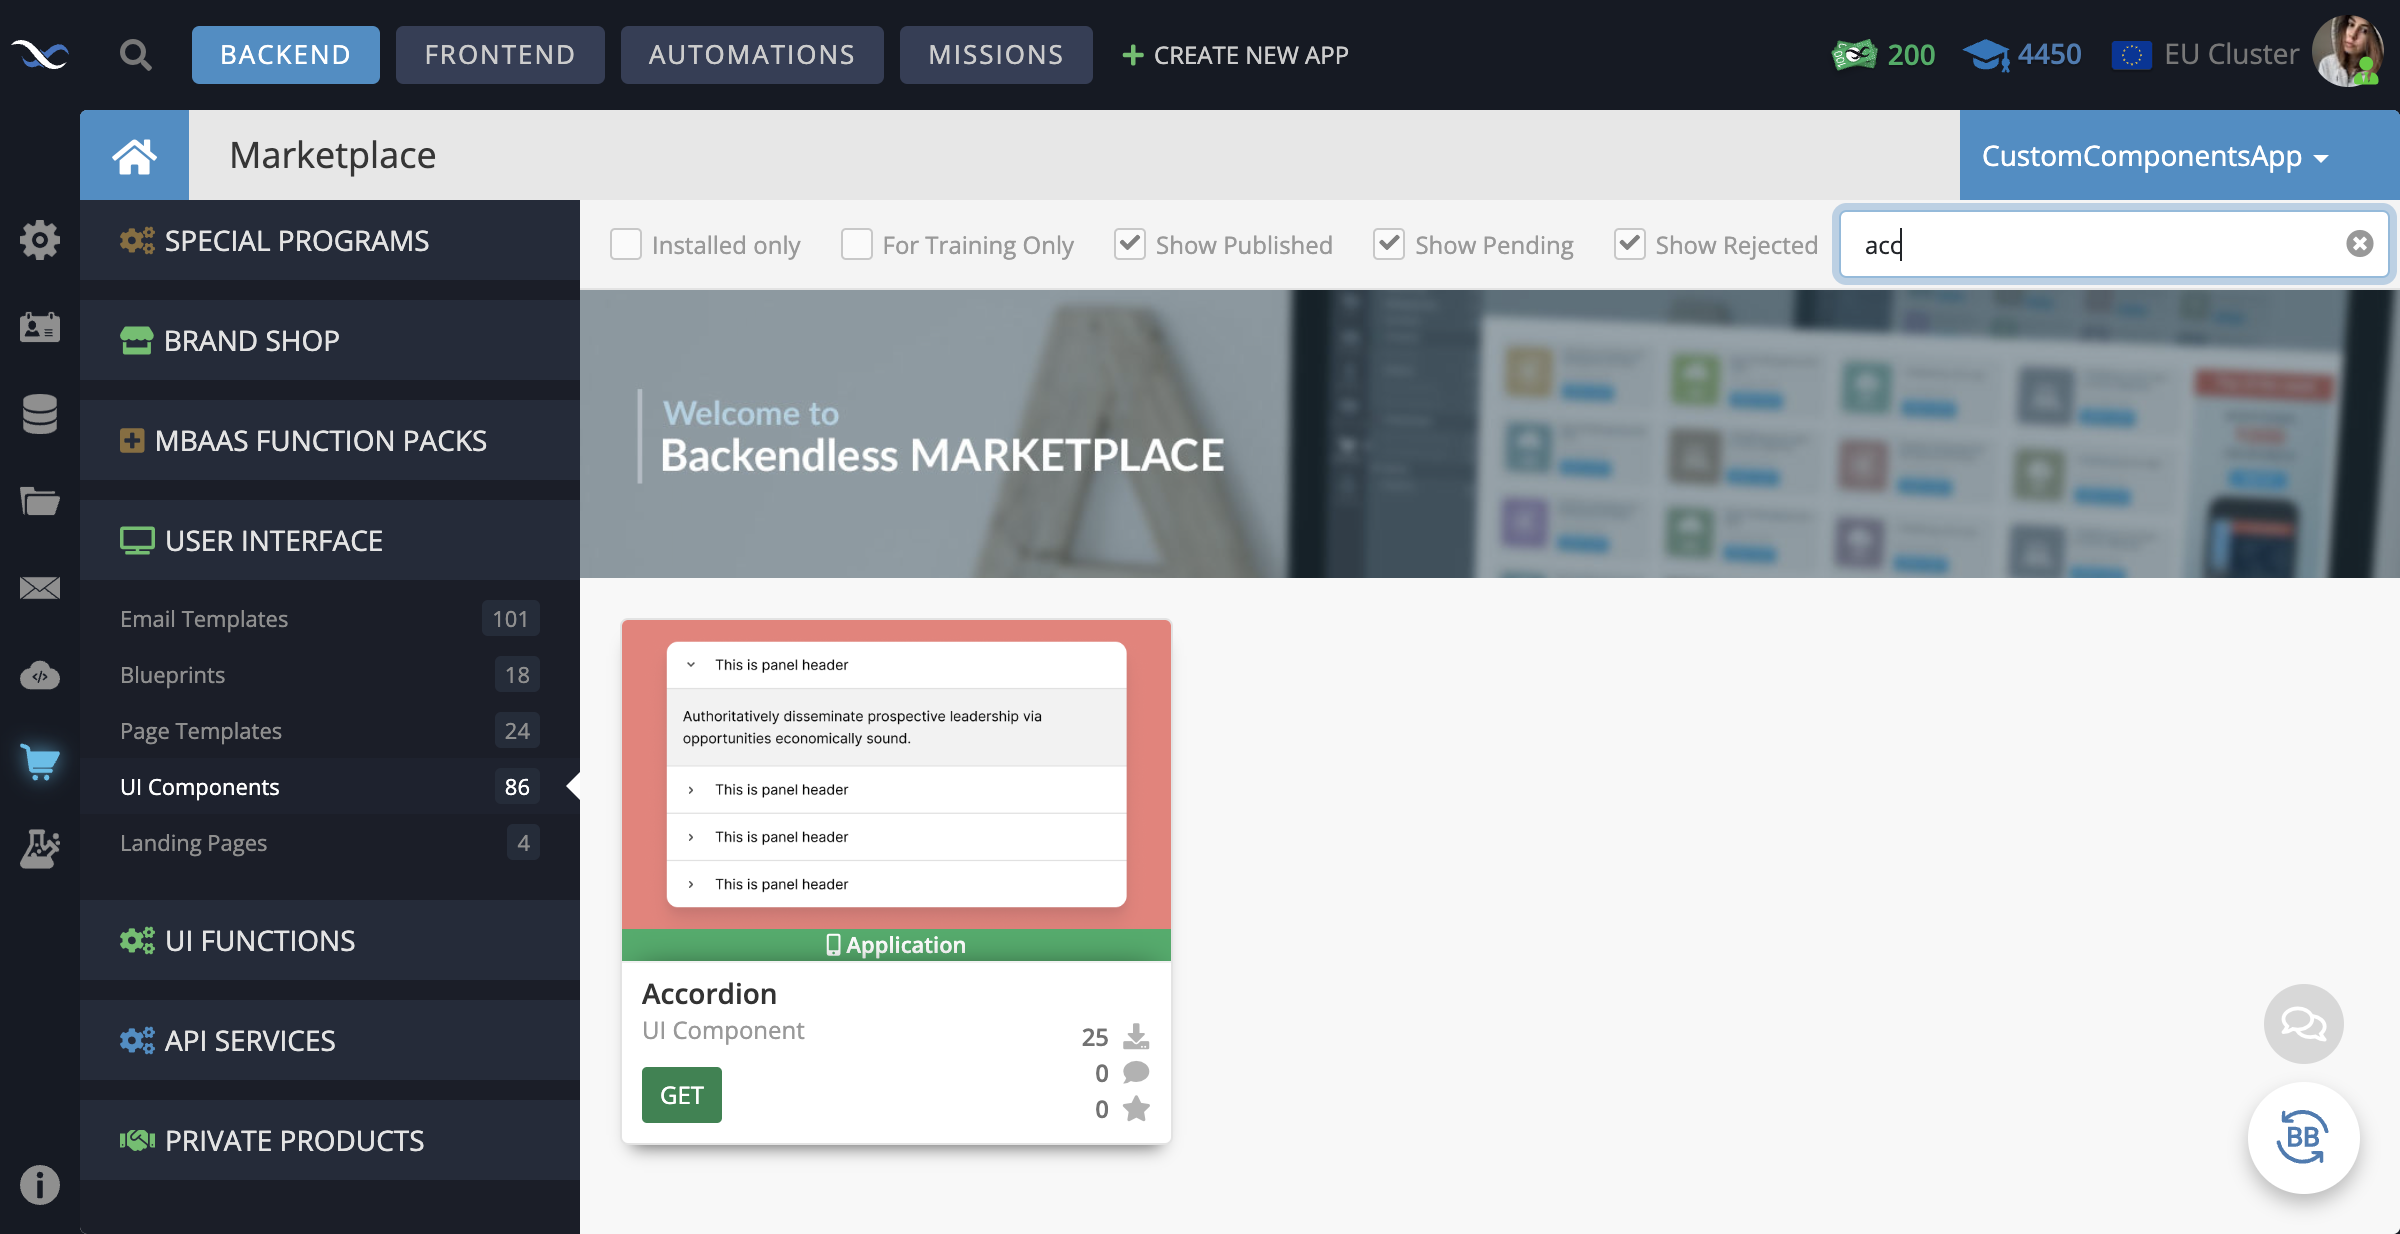Click the Backendless home icon
Image resolution: width=2400 pixels, height=1234 pixels.
pos(134,154)
